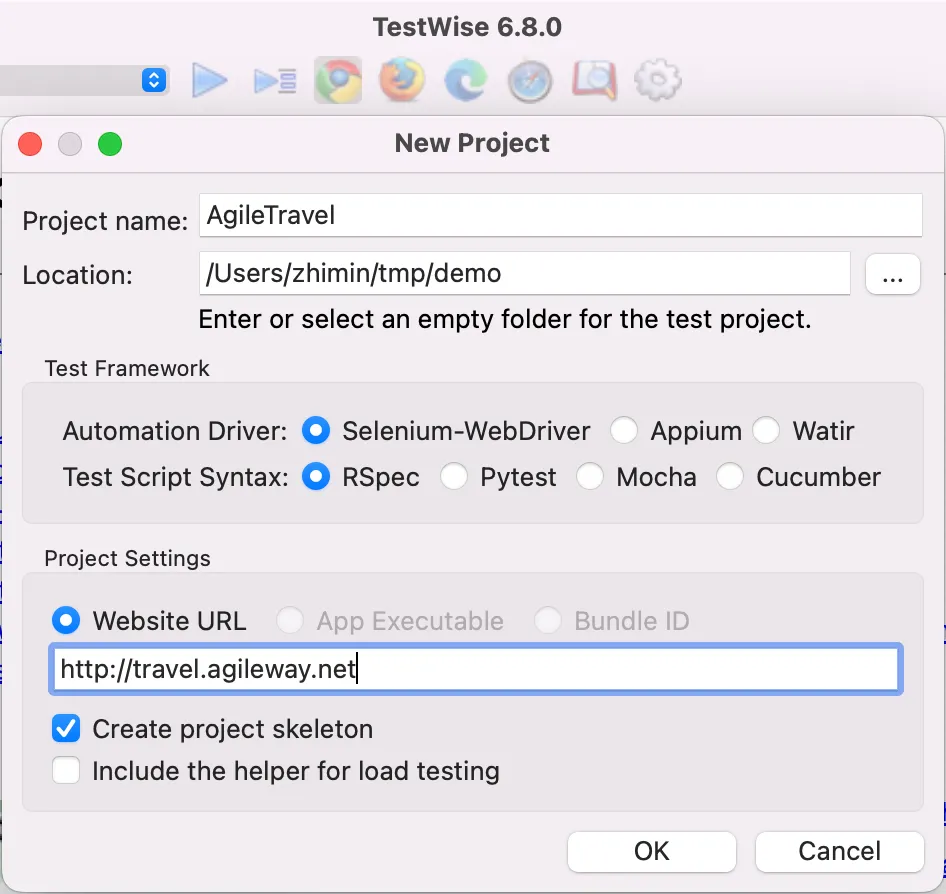Screen dimensions: 946x894
Task: Focus the Location path field
Action: (524, 273)
